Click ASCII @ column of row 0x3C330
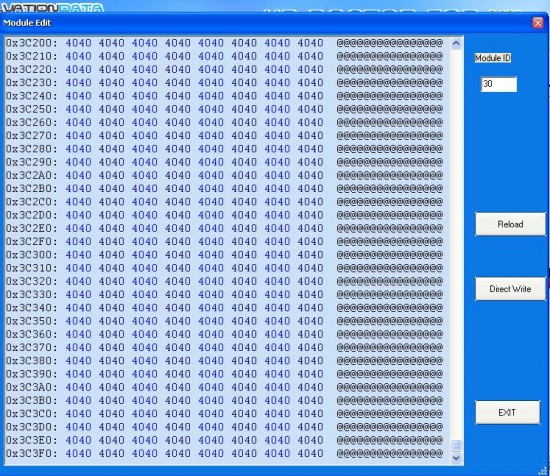The image size is (550, 476). click(x=390, y=294)
